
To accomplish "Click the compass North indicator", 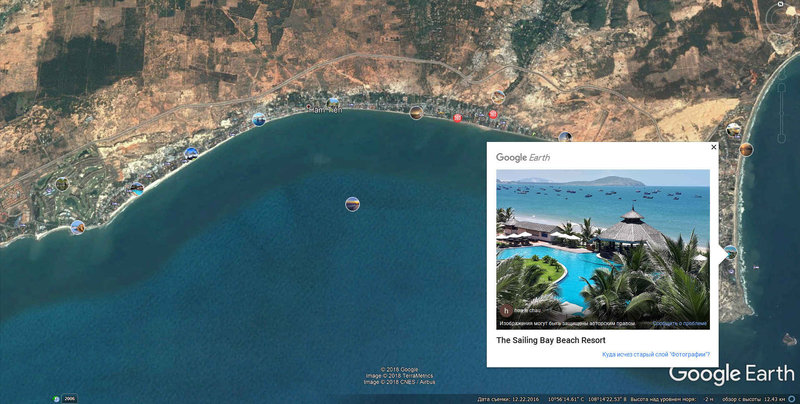I will [781, 4].
